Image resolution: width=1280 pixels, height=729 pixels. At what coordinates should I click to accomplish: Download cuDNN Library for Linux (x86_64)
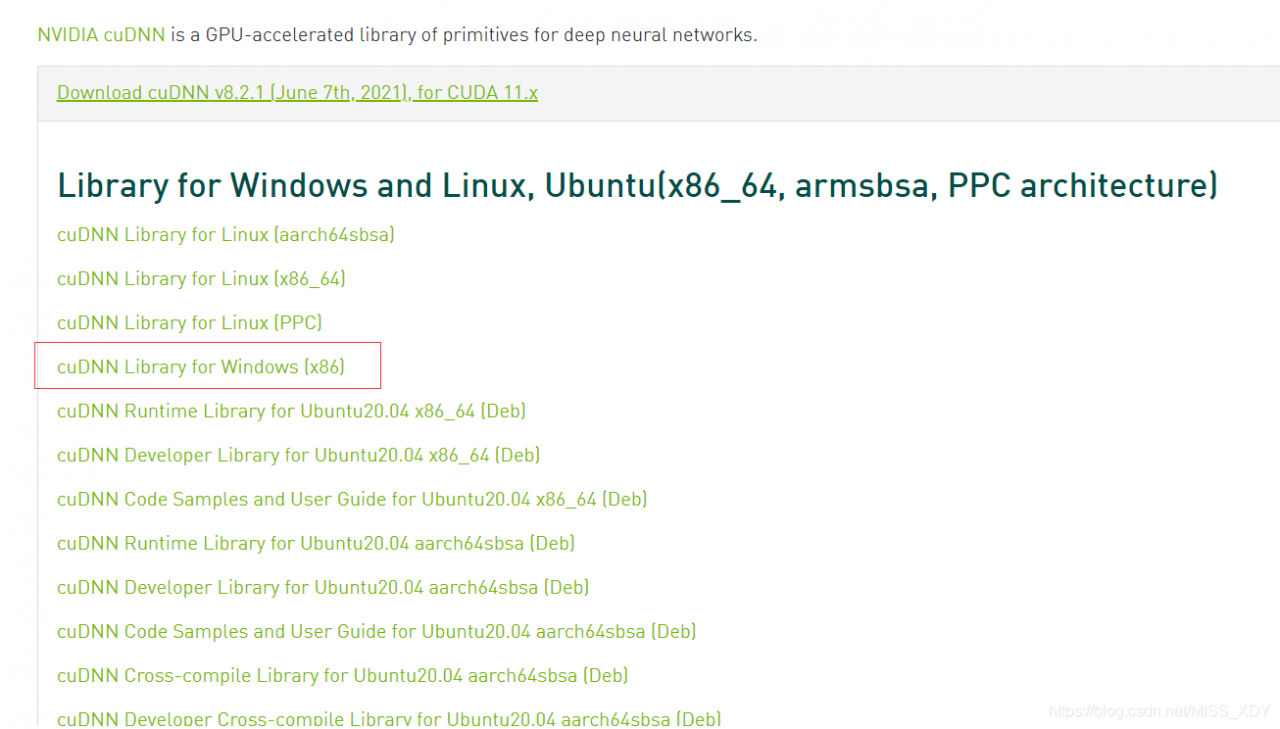coord(201,279)
